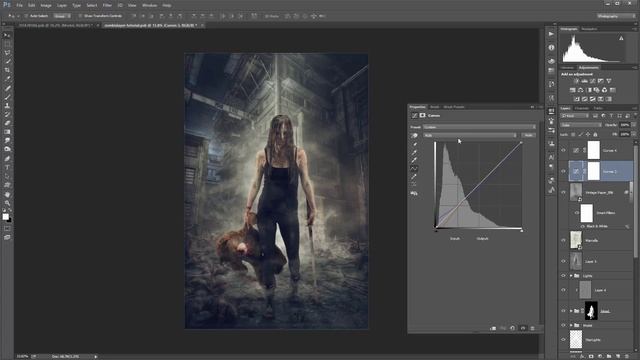
Task: Open the Opacity value dropdown
Action: click(634, 125)
